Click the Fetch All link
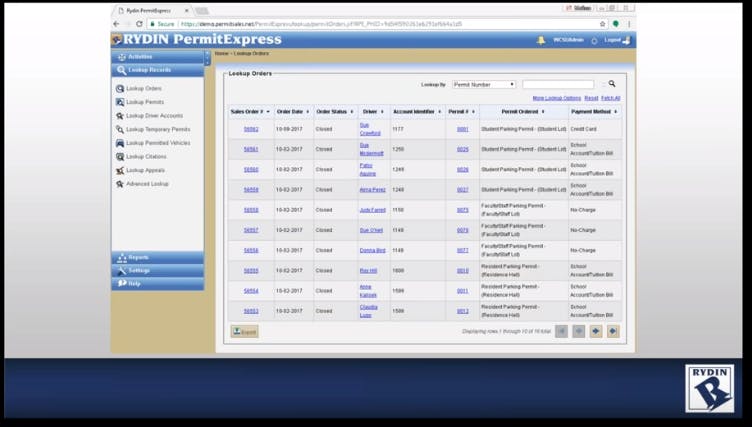 (610, 98)
